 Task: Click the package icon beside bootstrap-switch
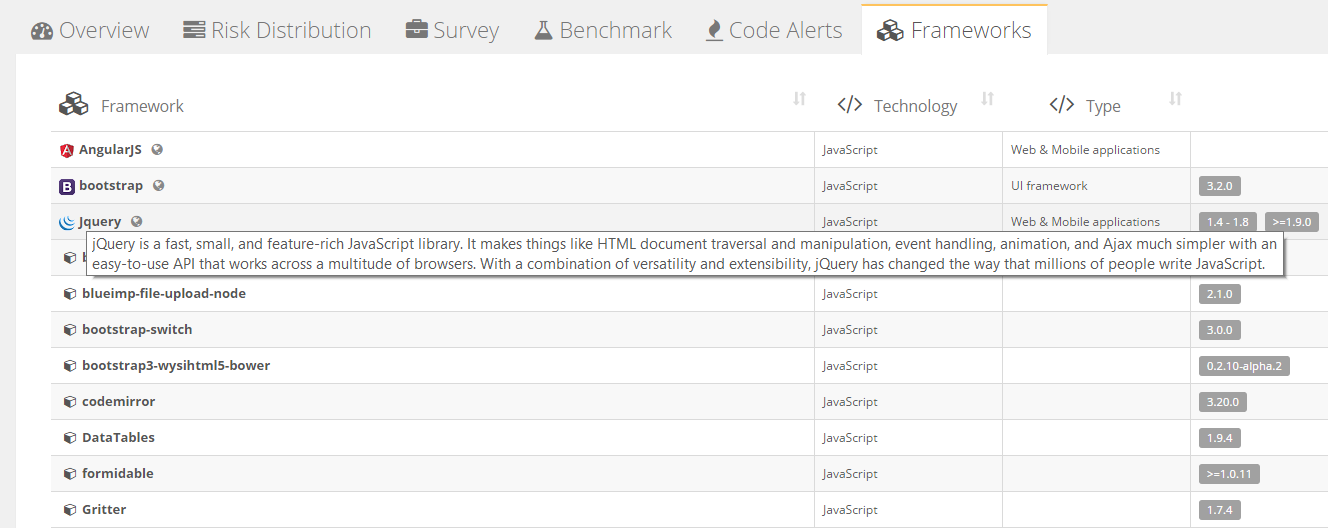70,330
